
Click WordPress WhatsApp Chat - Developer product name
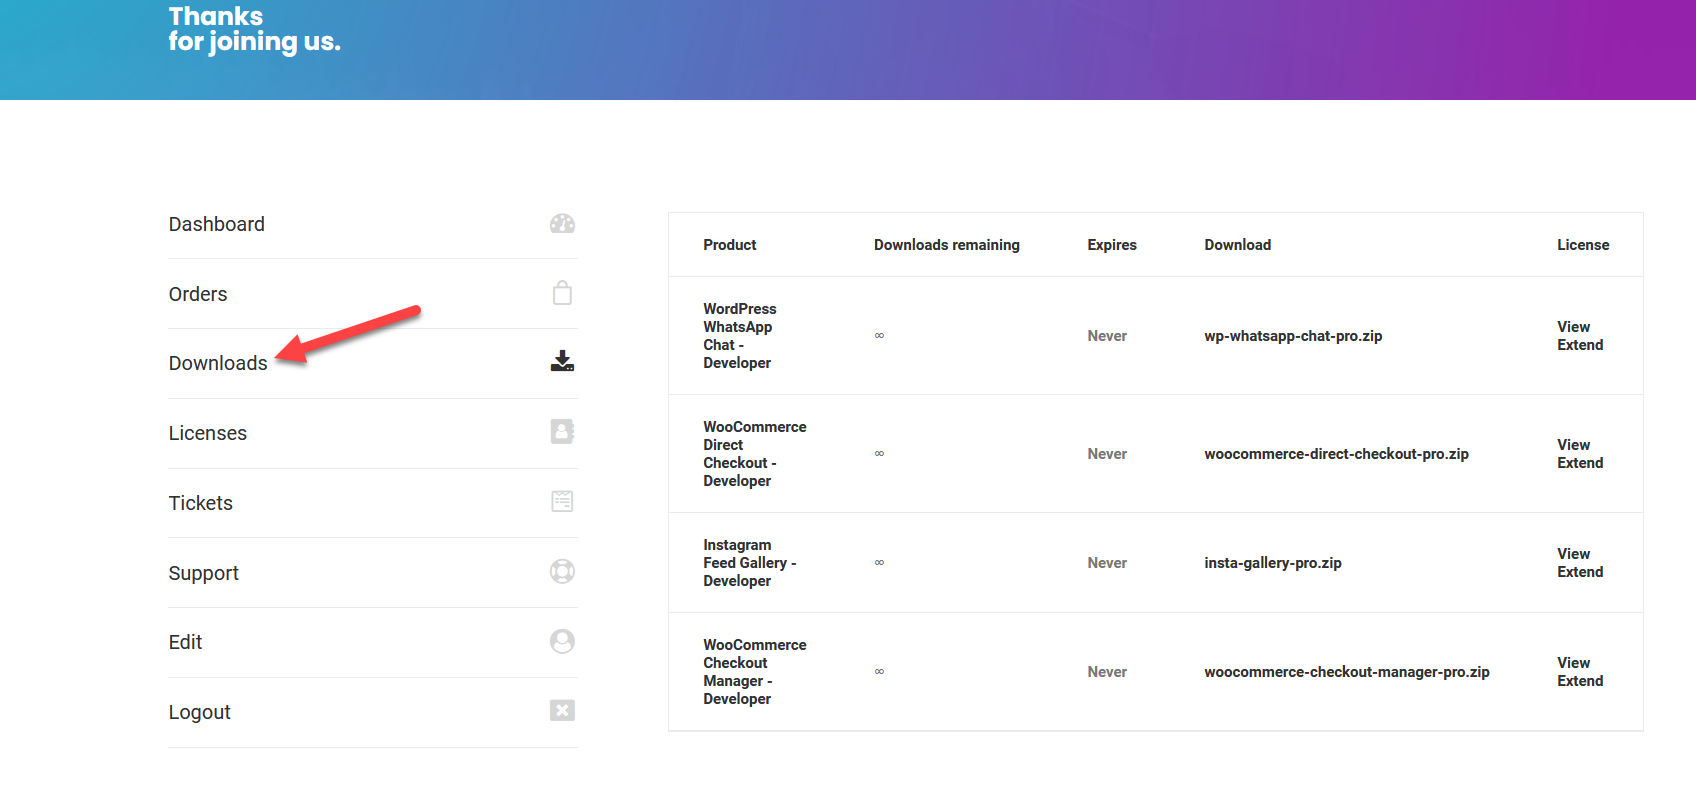(740, 336)
